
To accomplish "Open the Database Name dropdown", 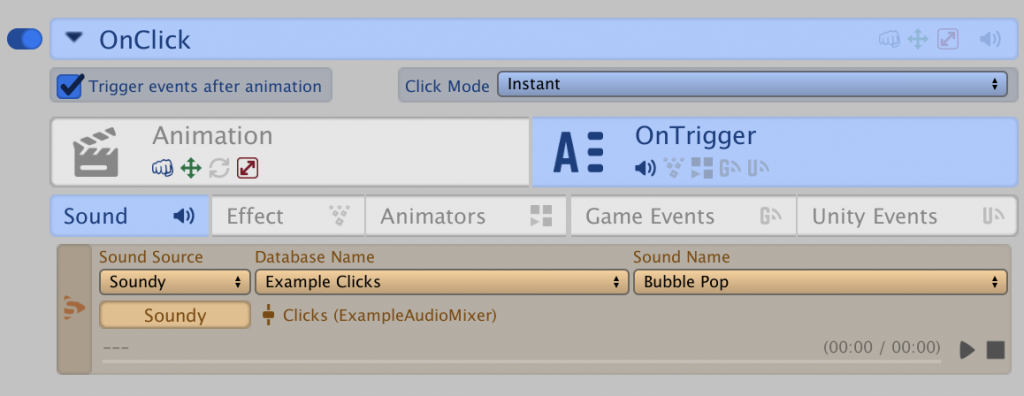I will tap(441, 282).
